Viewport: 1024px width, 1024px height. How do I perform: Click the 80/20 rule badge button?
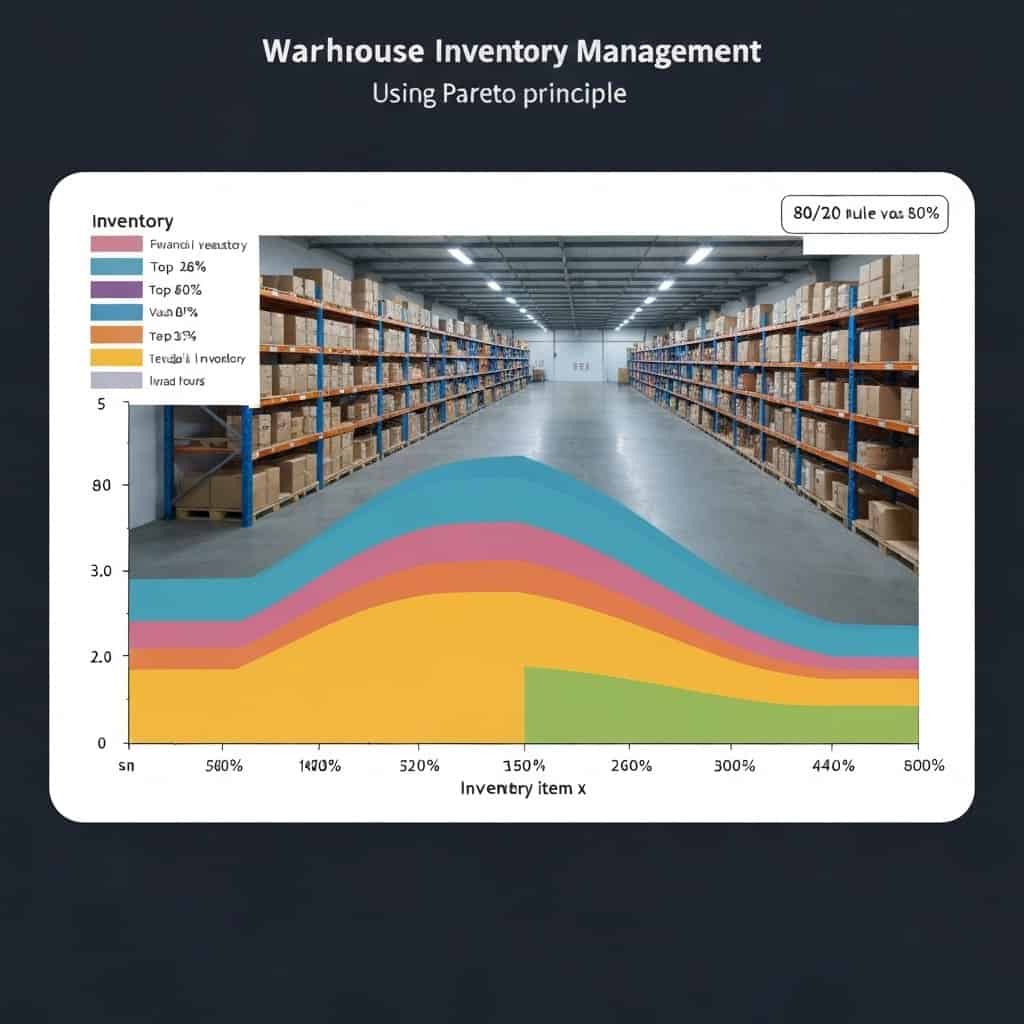pyautogui.click(x=864, y=213)
